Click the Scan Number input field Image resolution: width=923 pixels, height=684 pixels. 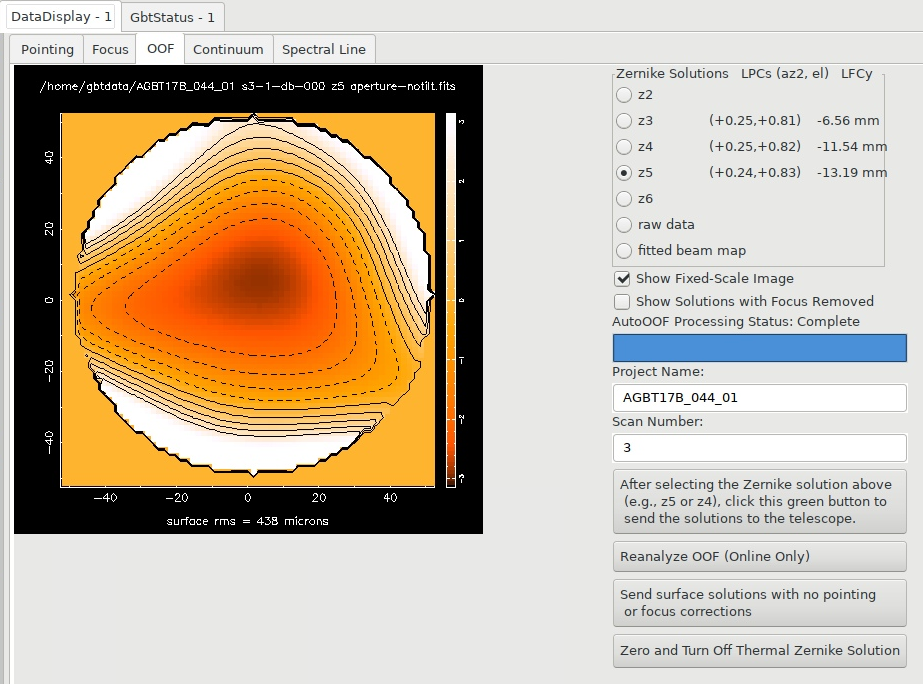pyautogui.click(x=759, y=448)
